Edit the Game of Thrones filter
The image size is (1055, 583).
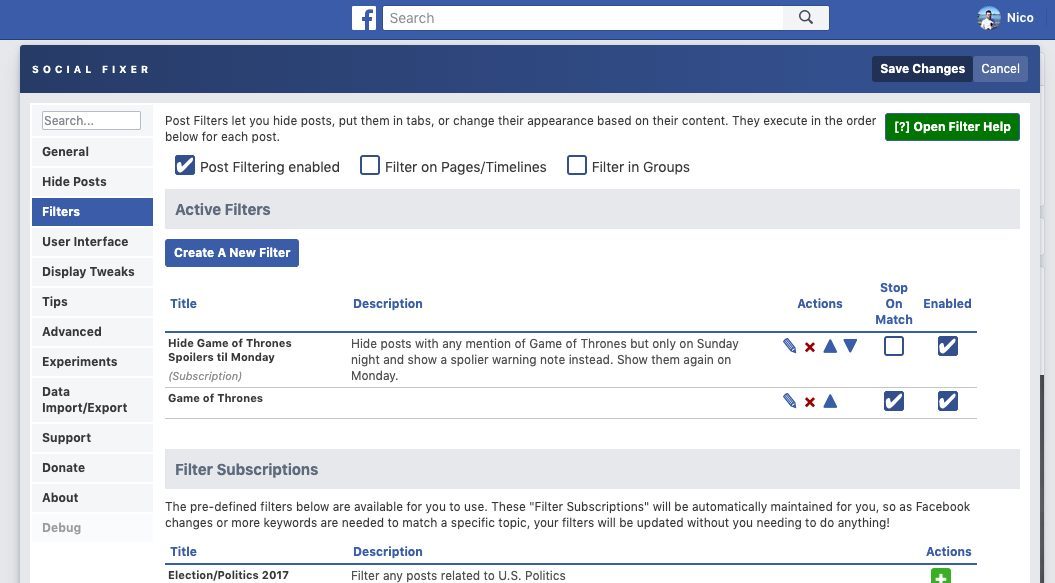(x=790, y=401)
